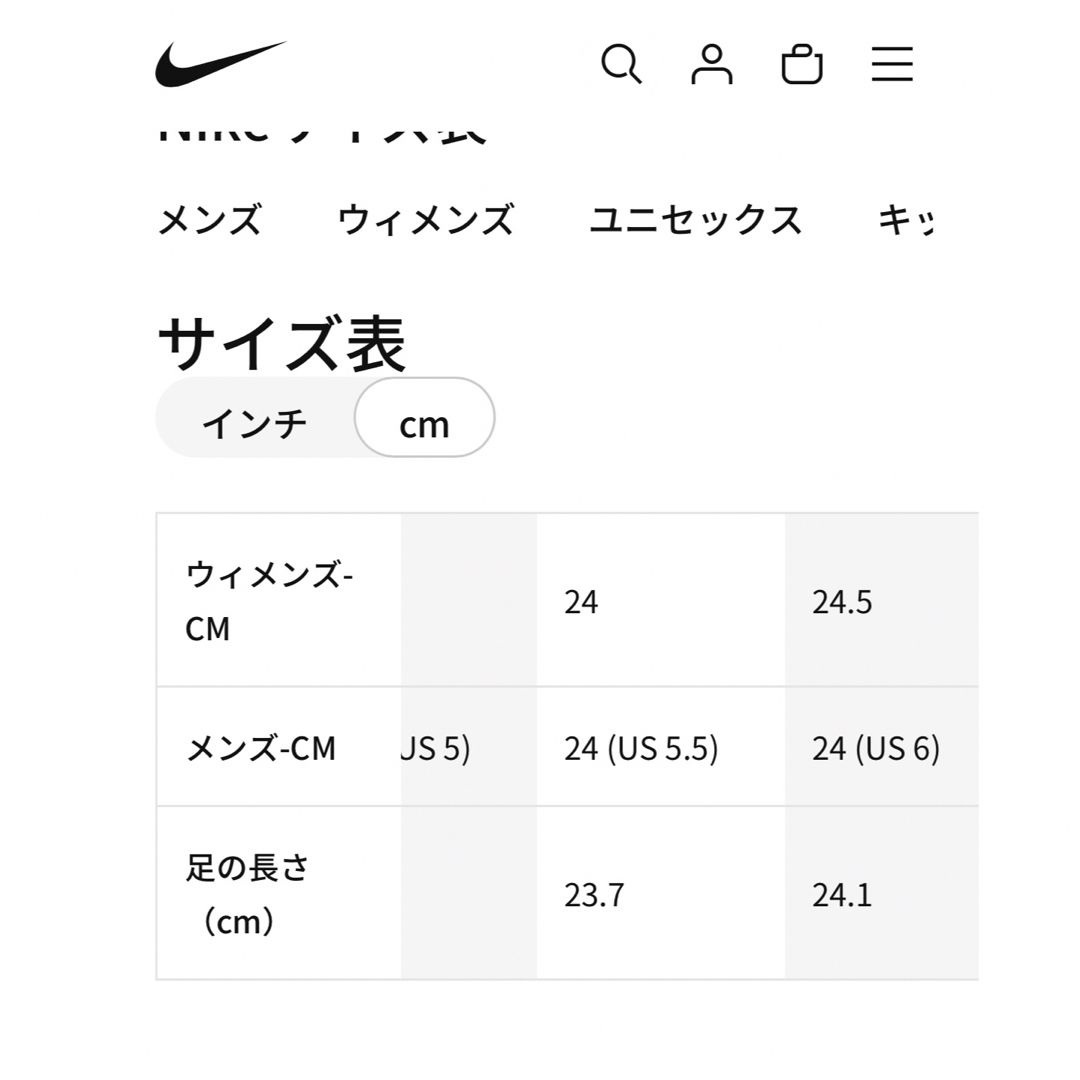Select the ウィメンズ tab

pyautogui.click(x=426, y=220)
